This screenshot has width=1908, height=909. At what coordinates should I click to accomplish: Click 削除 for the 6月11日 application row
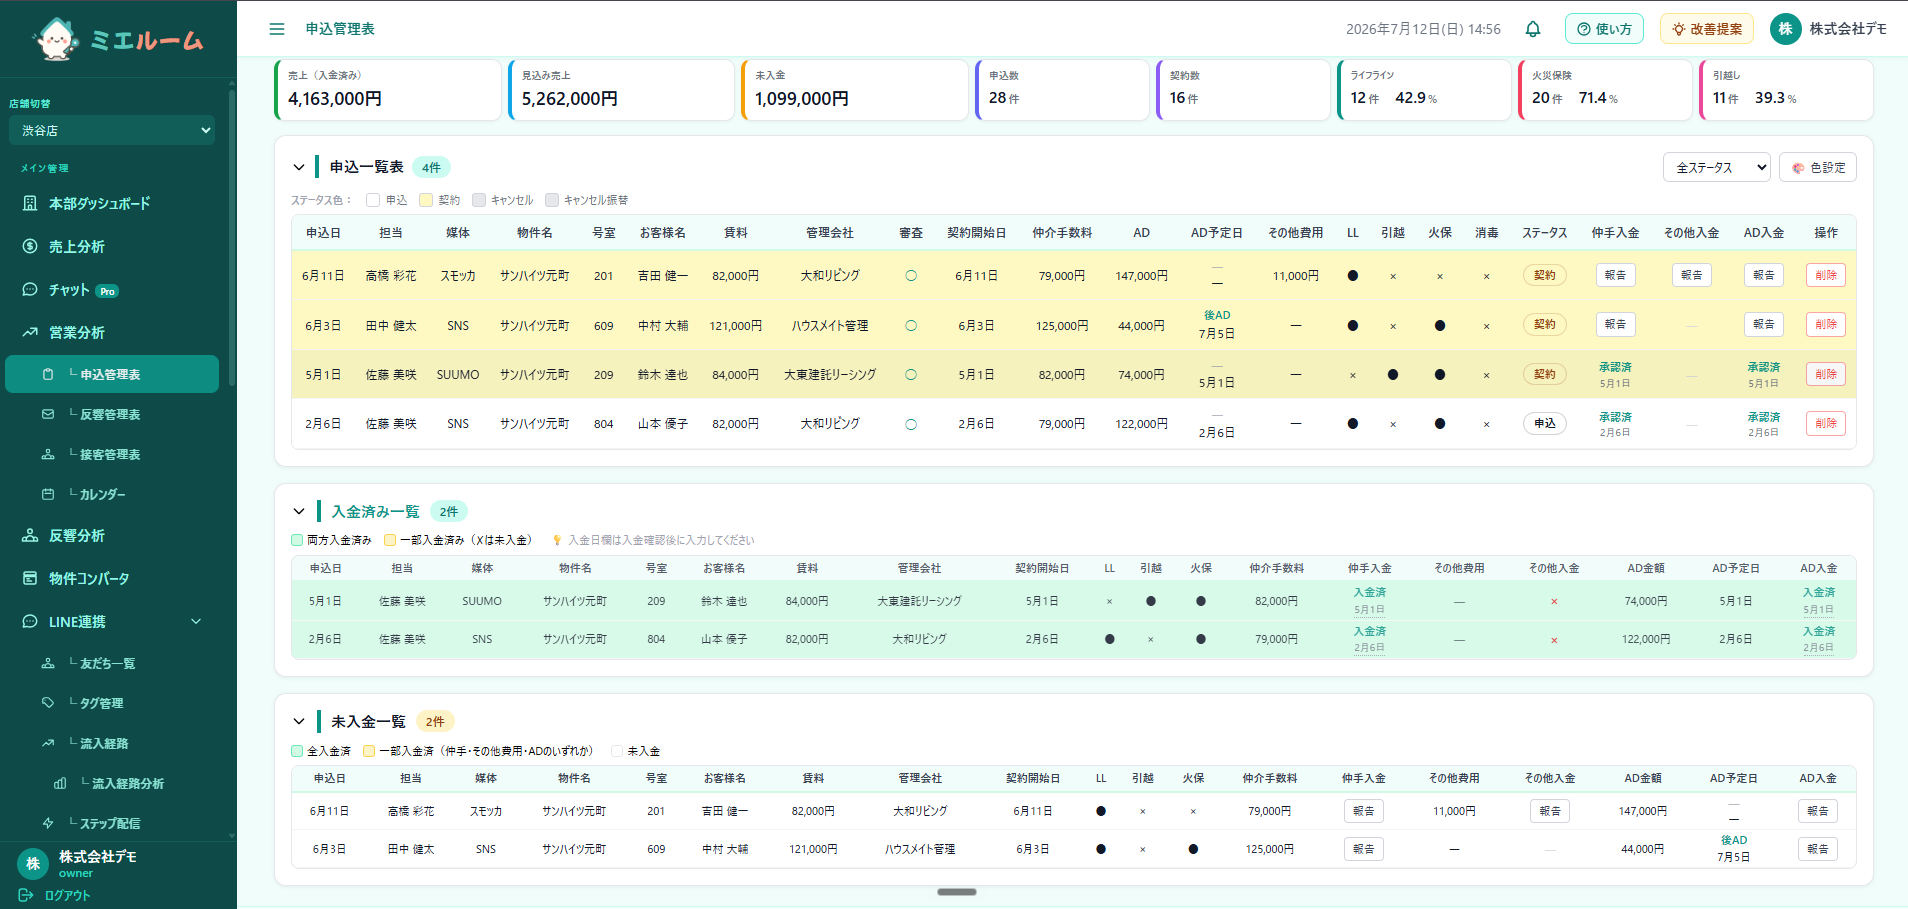tap(1826, 275)
